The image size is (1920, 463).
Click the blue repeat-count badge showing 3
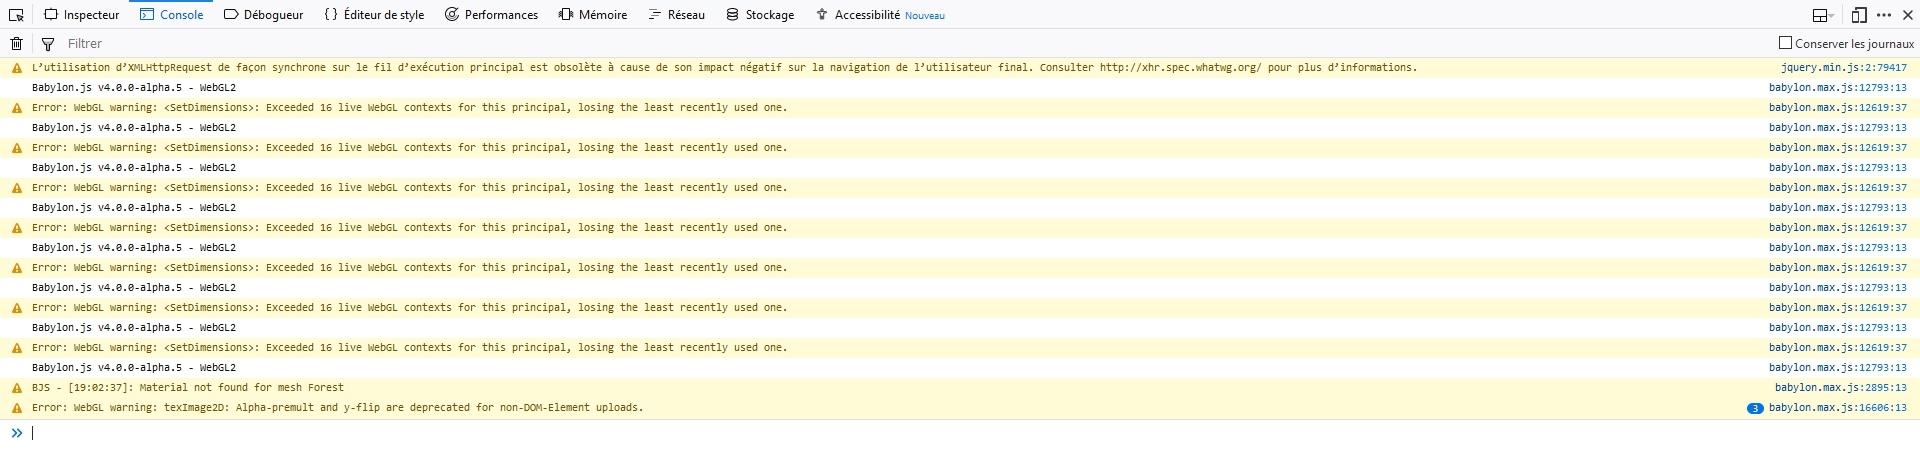point(1755,408)
